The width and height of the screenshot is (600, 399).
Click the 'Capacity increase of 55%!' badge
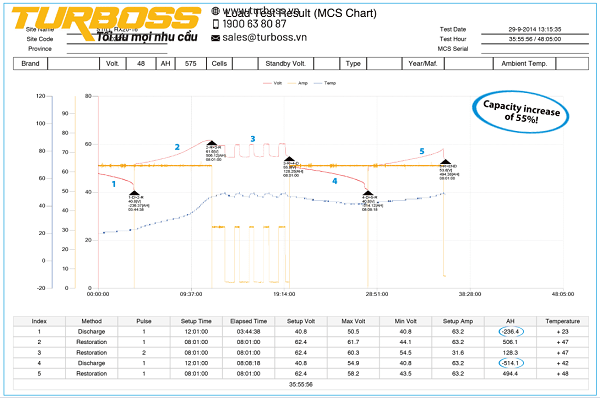(521, 112)
